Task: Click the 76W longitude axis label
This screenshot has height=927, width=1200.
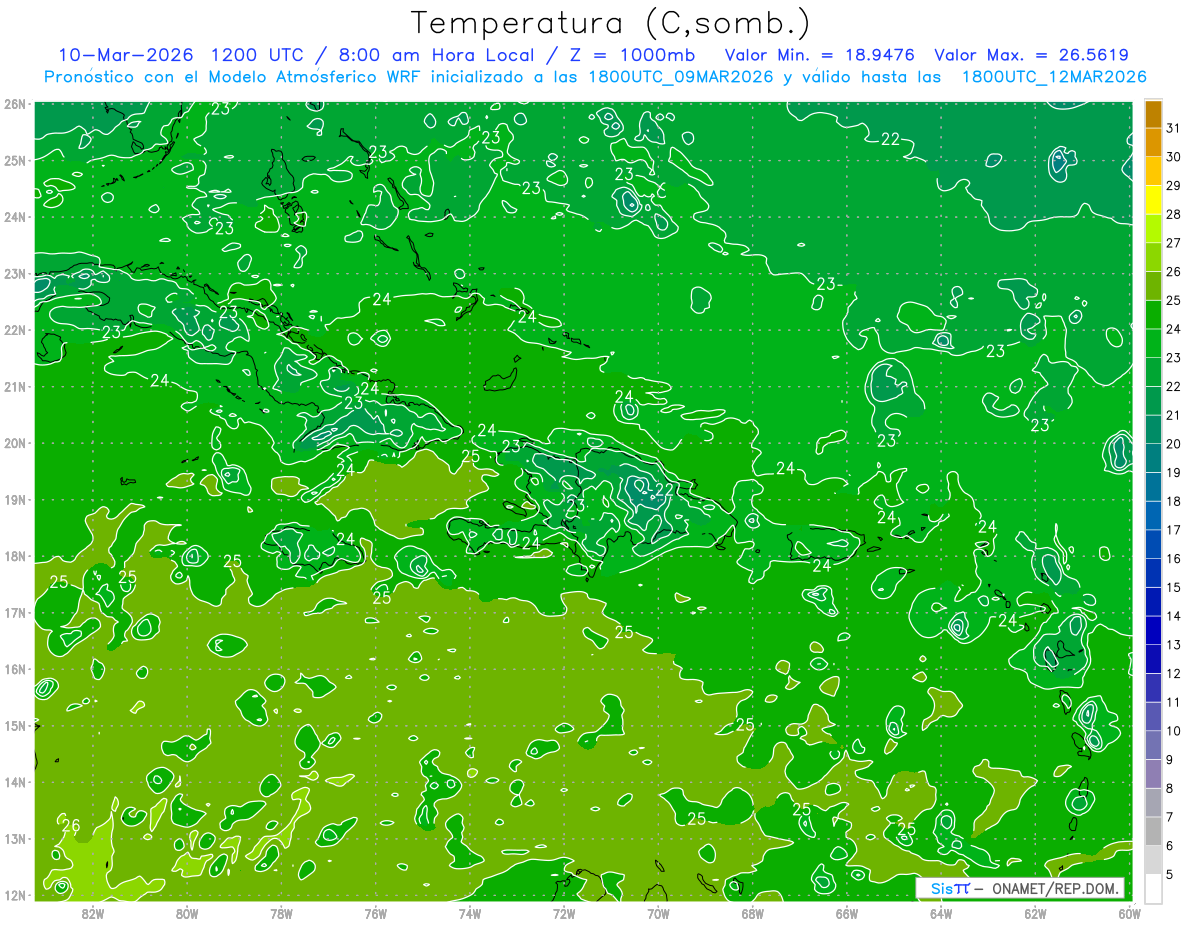Action: point(375,913)
